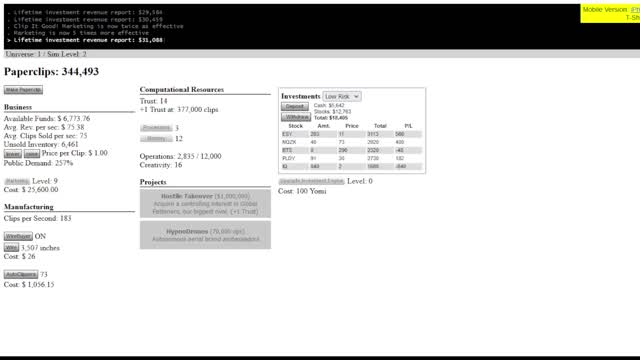Lower the price per clip

tap(13, 154)
